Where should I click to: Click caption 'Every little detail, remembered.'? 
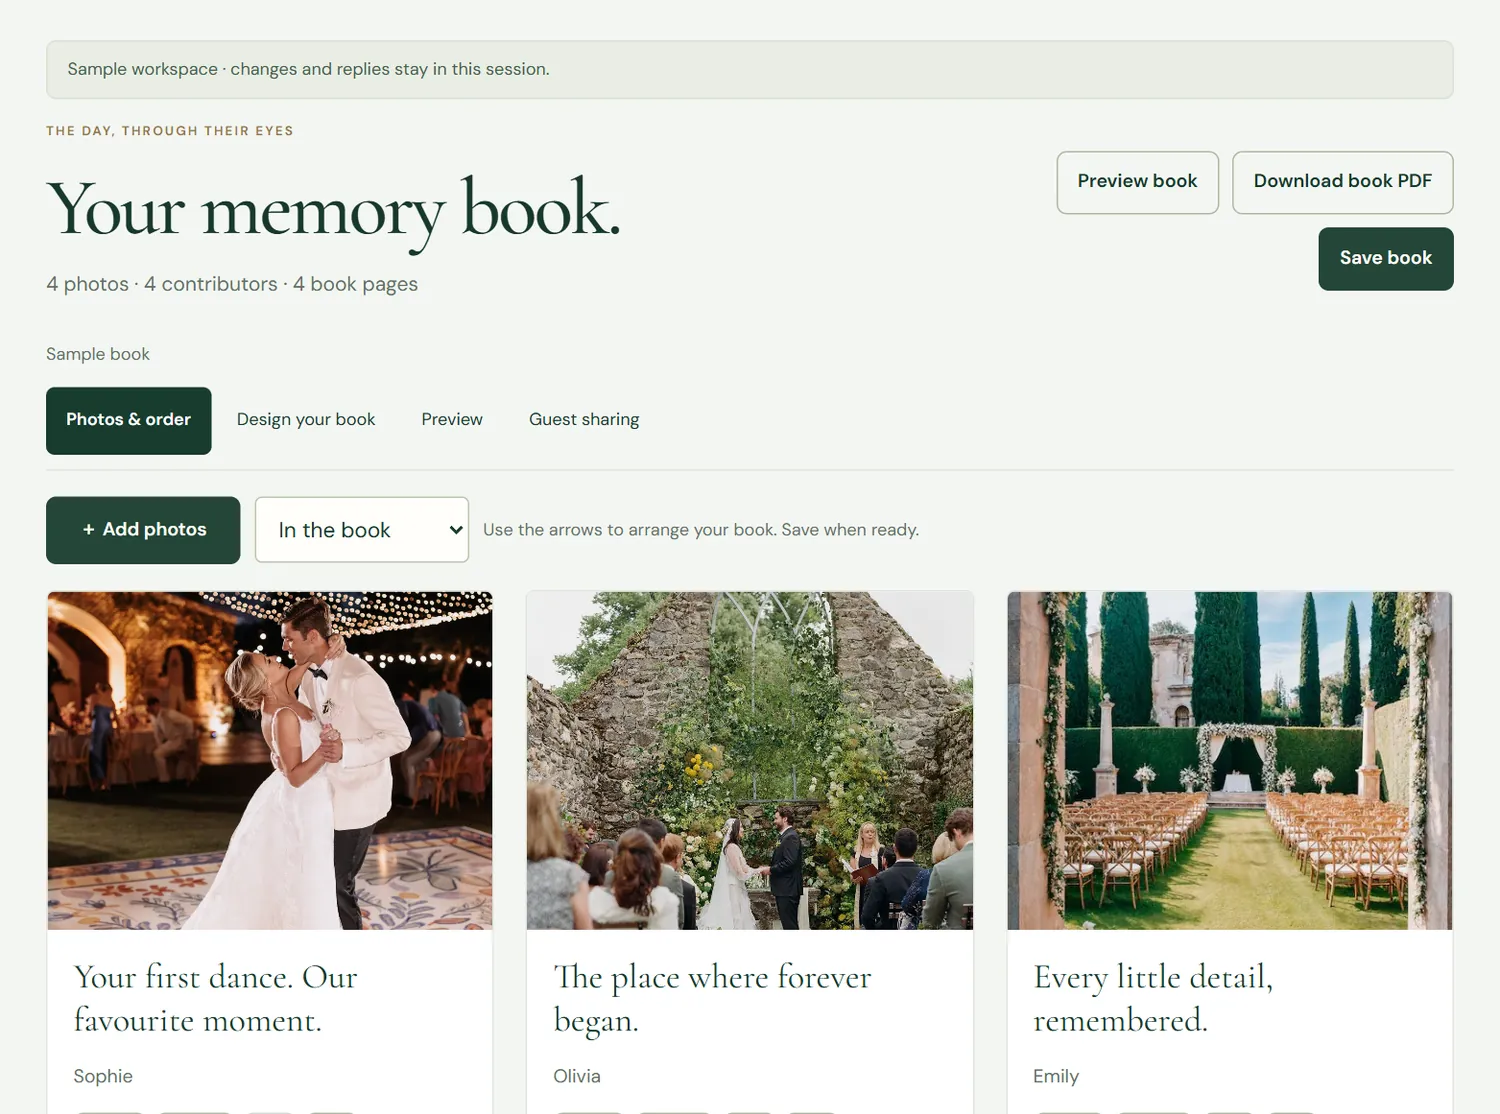coord(1153,999)
